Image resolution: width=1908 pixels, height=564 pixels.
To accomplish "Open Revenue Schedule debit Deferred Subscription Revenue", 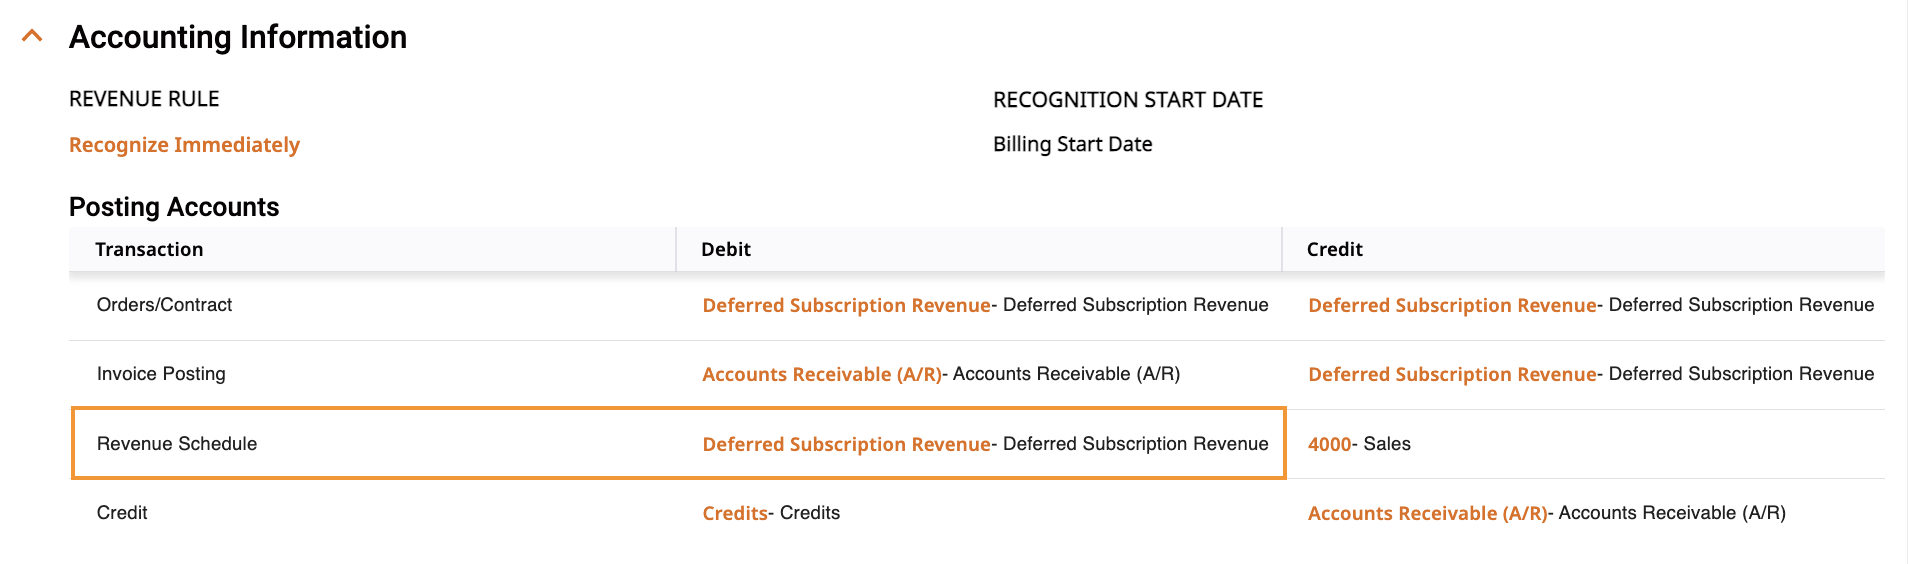I will [x=846, y=444].
